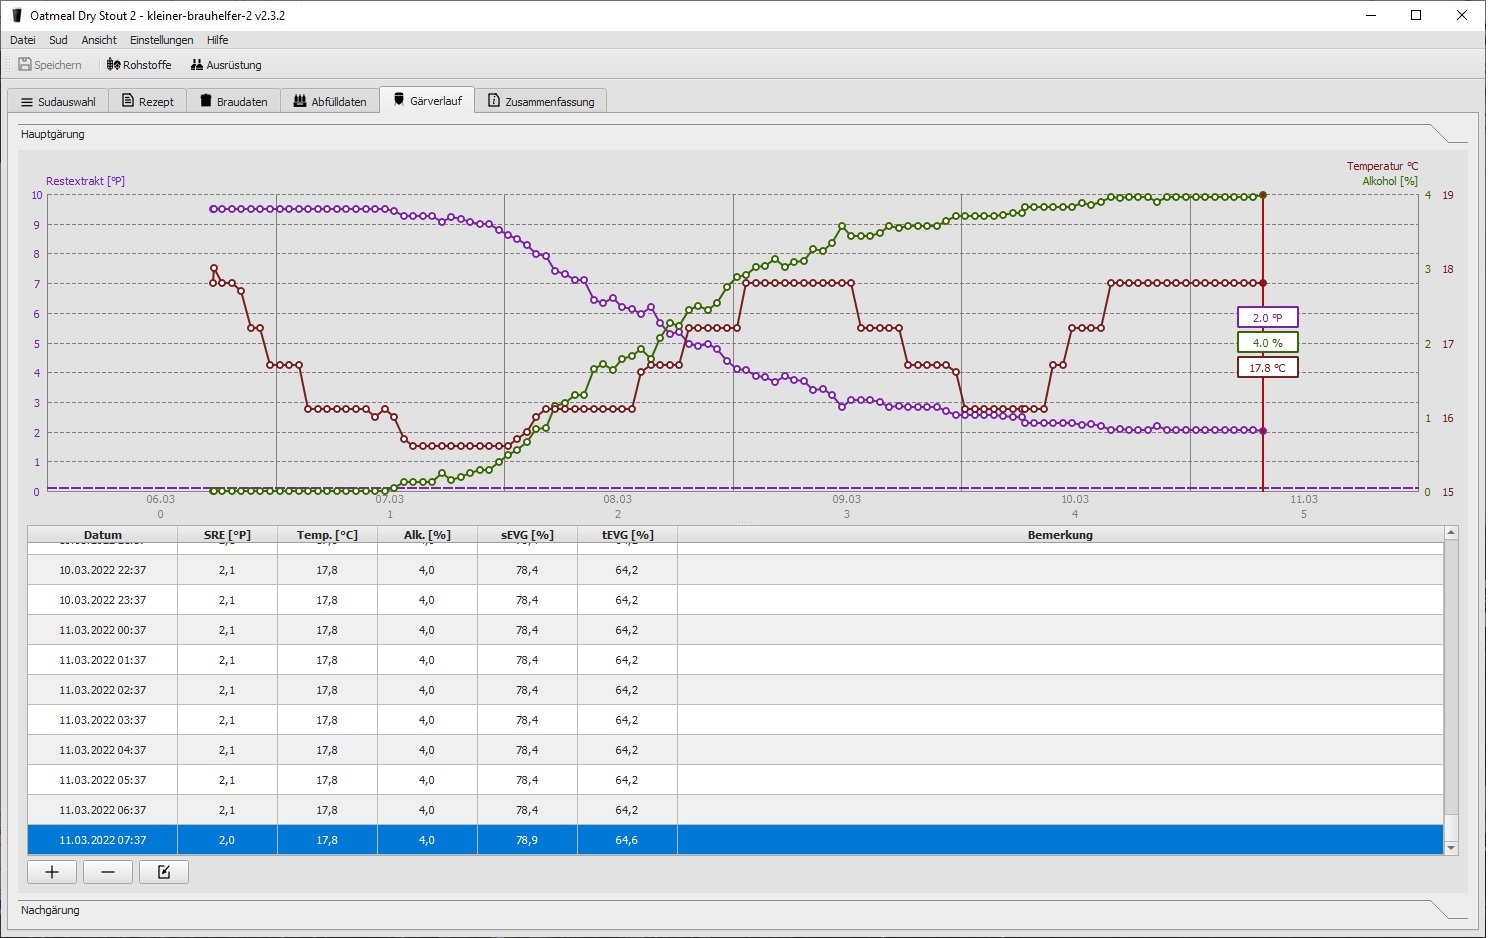Expand the Nachgärung section

[50, 910]
